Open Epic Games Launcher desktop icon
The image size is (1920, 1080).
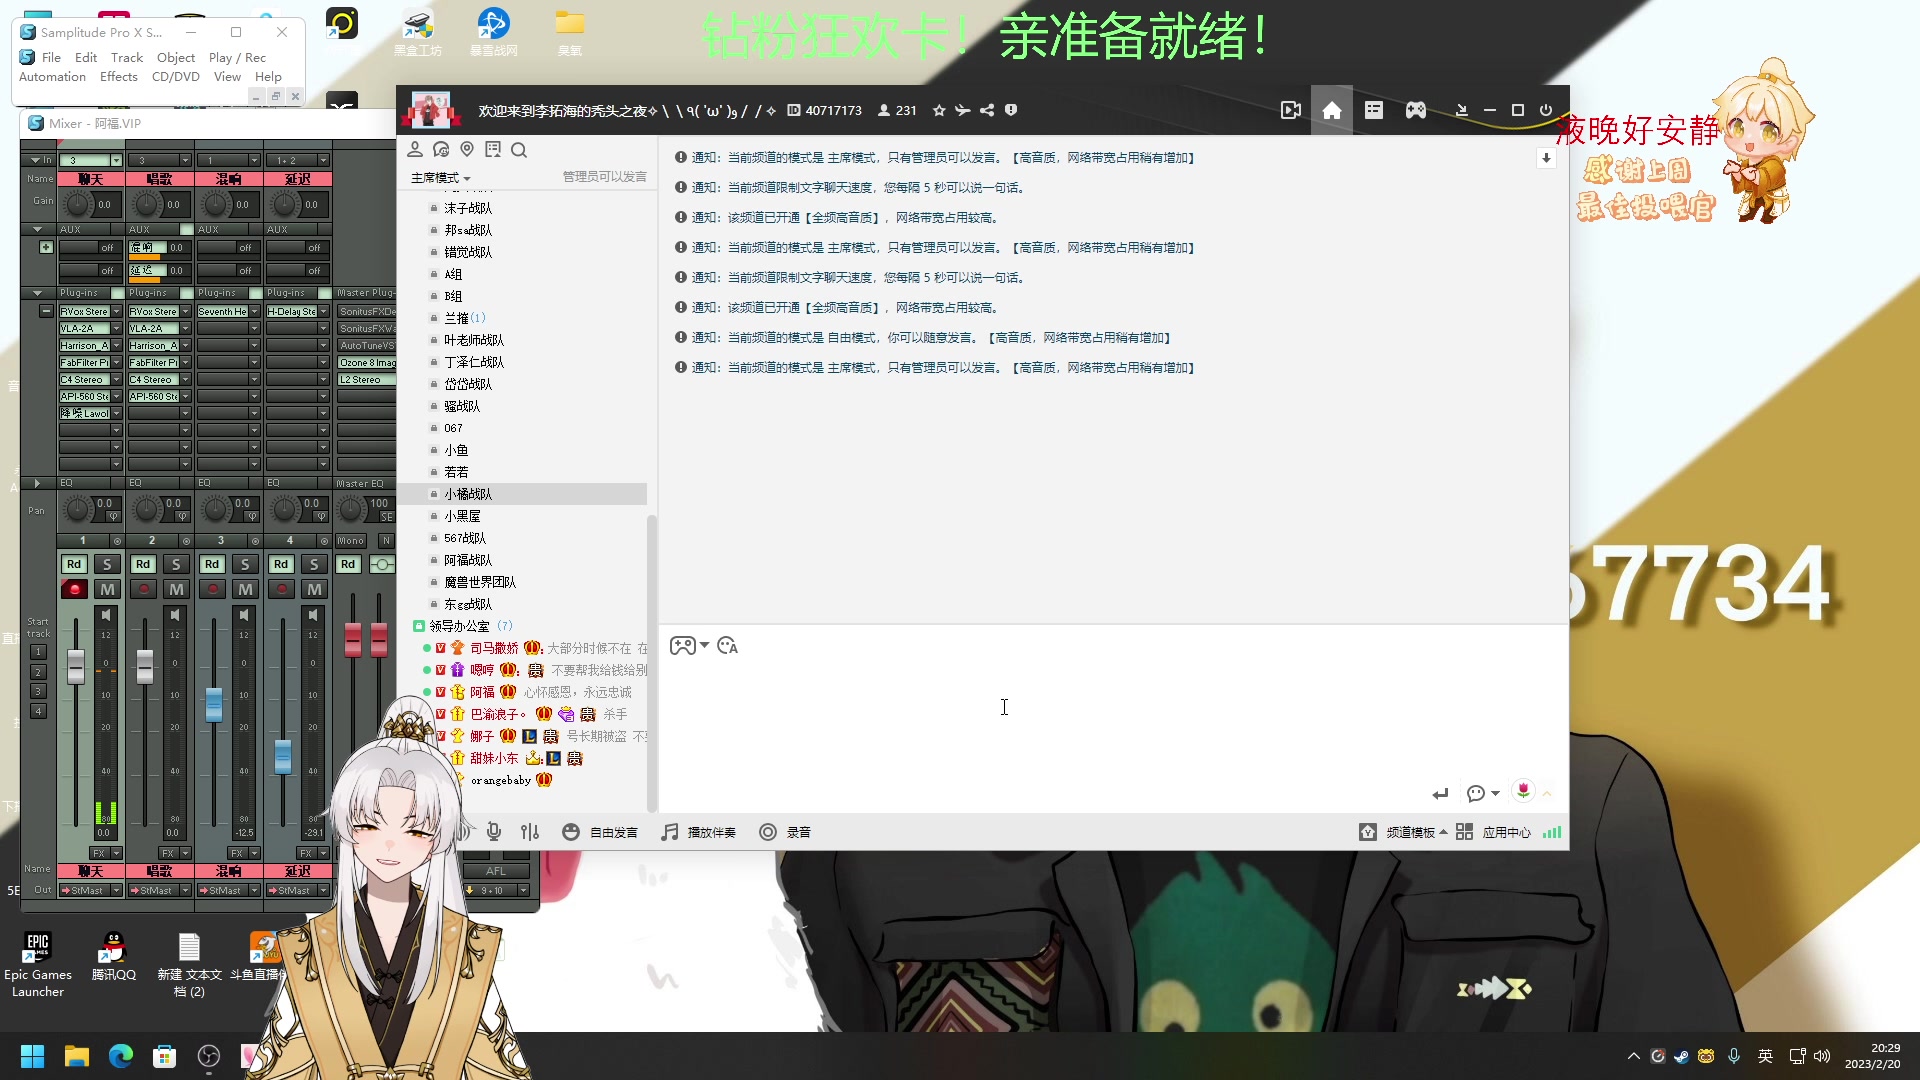click(38, 964)
